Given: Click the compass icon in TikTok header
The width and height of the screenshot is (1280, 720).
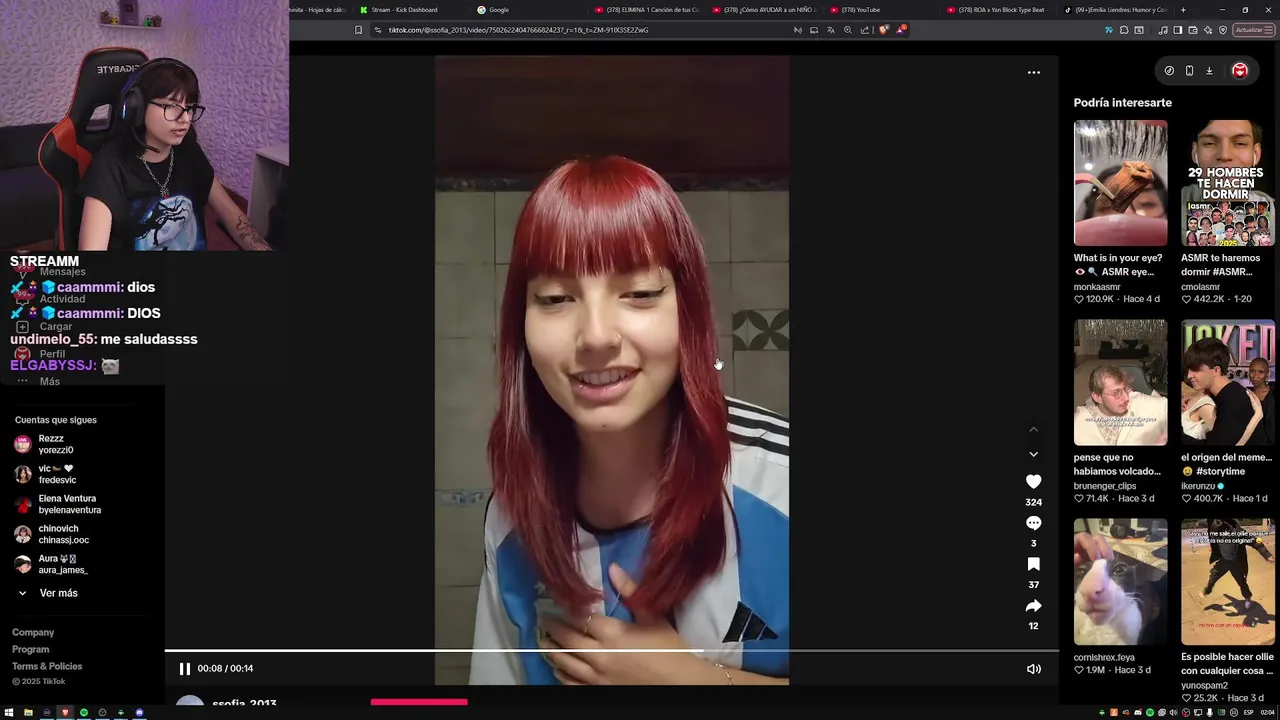Looking at the screenshot, I should pyautogui.click(x=1169, y=70).
